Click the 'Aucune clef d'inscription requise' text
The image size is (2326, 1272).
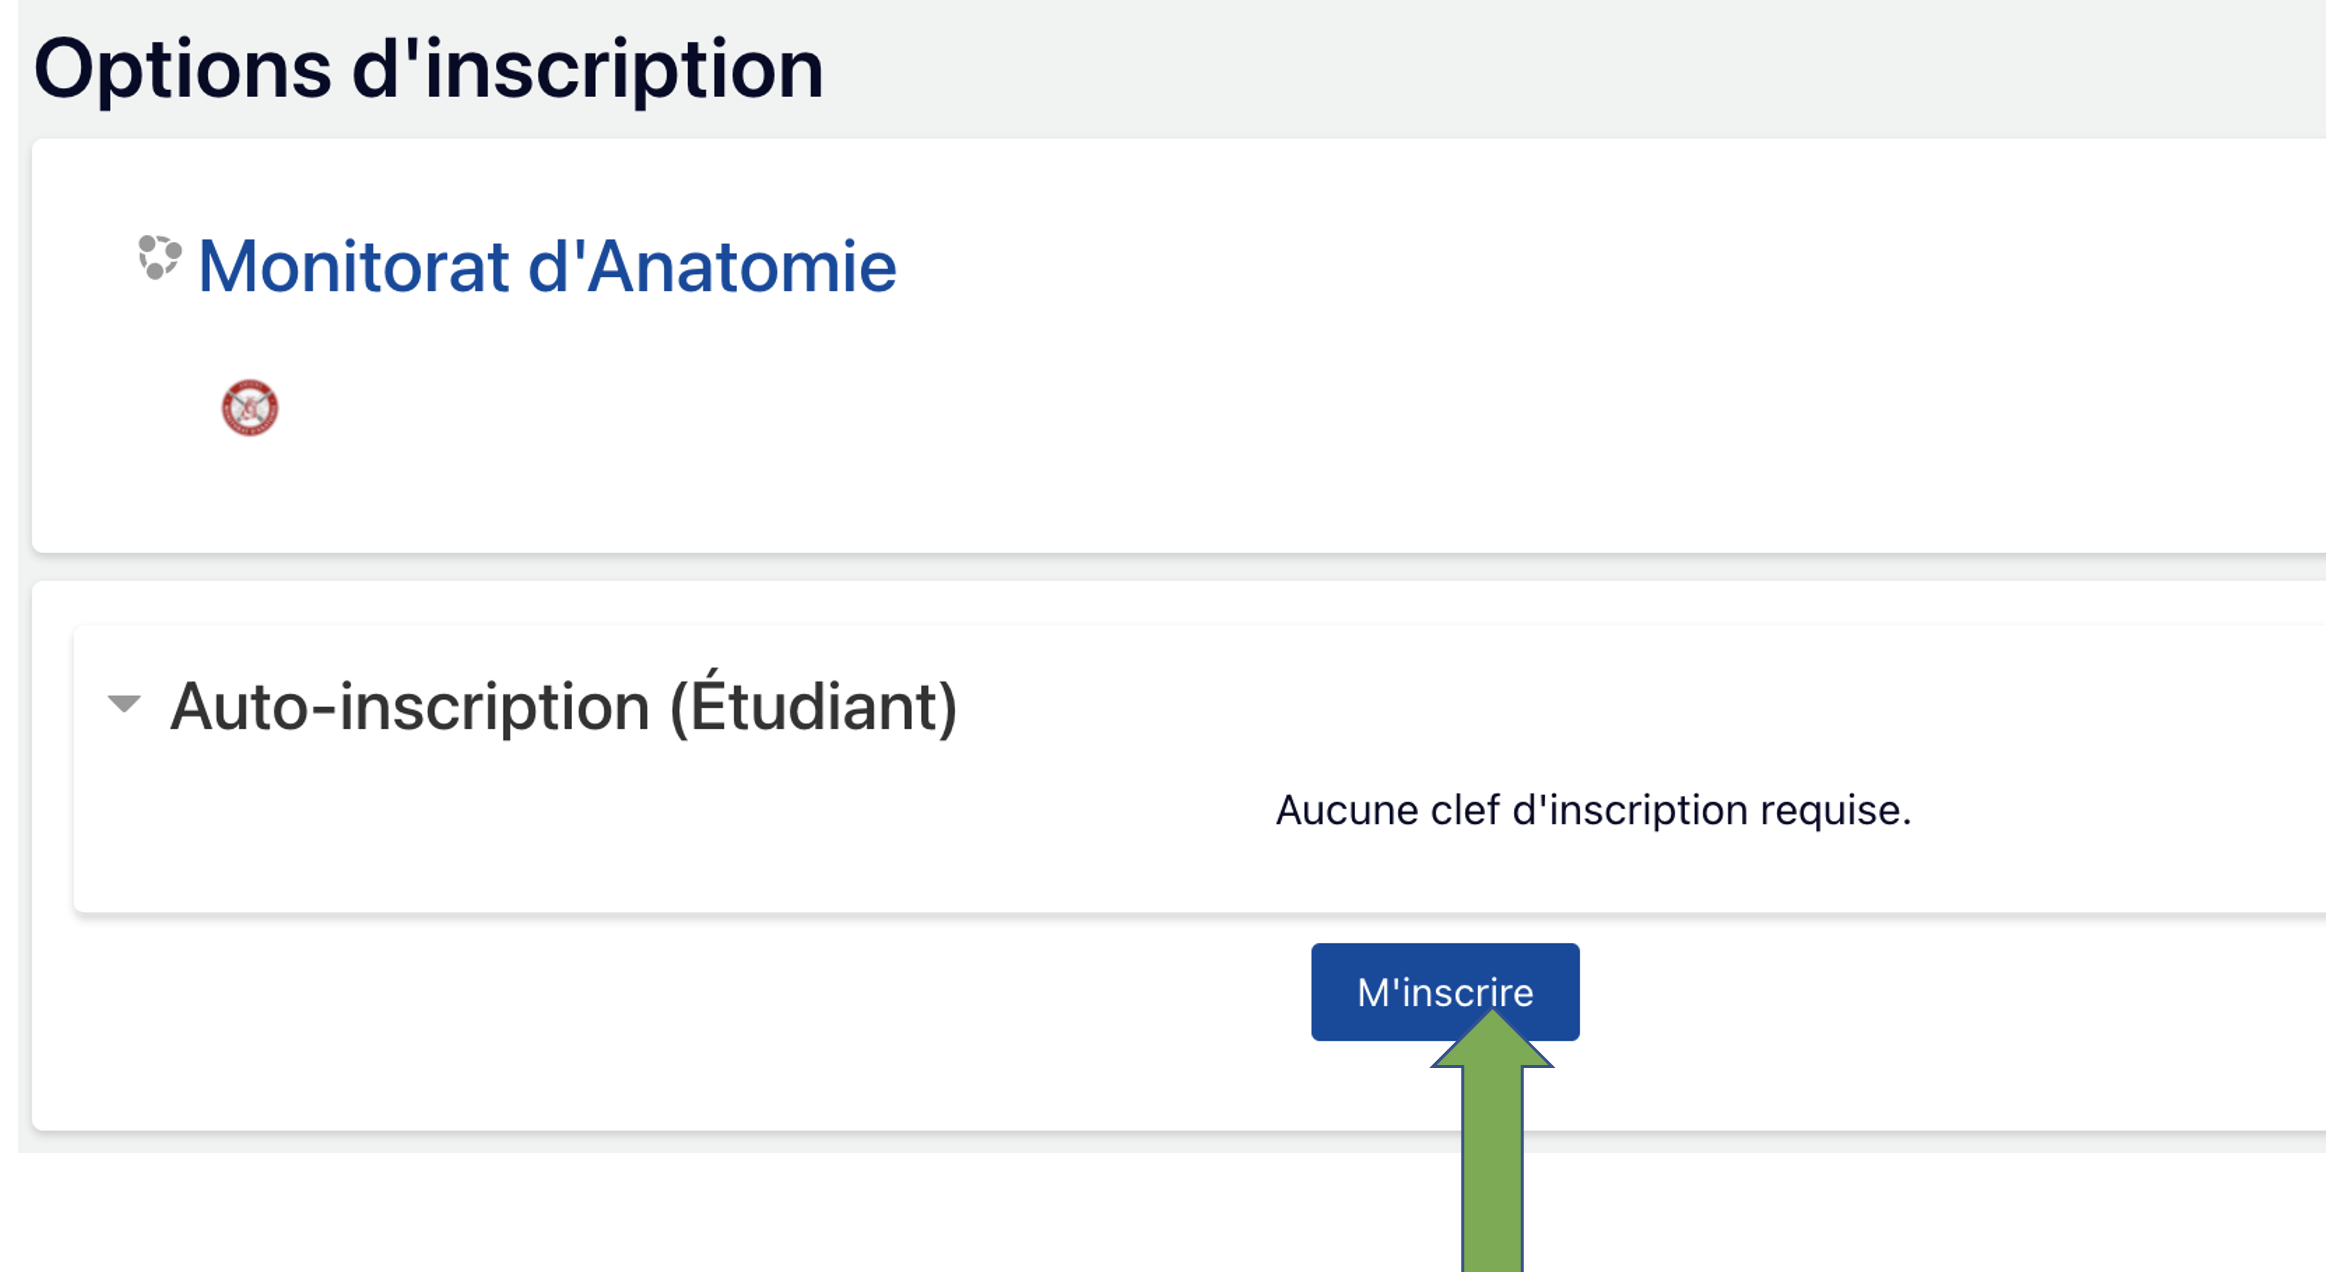[1592, 810]
